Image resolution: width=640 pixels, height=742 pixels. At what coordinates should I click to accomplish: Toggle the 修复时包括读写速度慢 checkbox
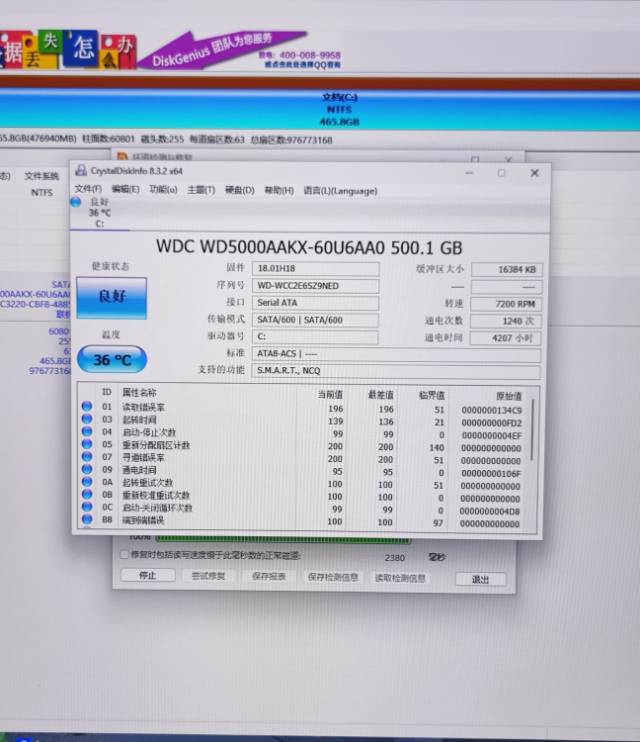coord(123,555)
